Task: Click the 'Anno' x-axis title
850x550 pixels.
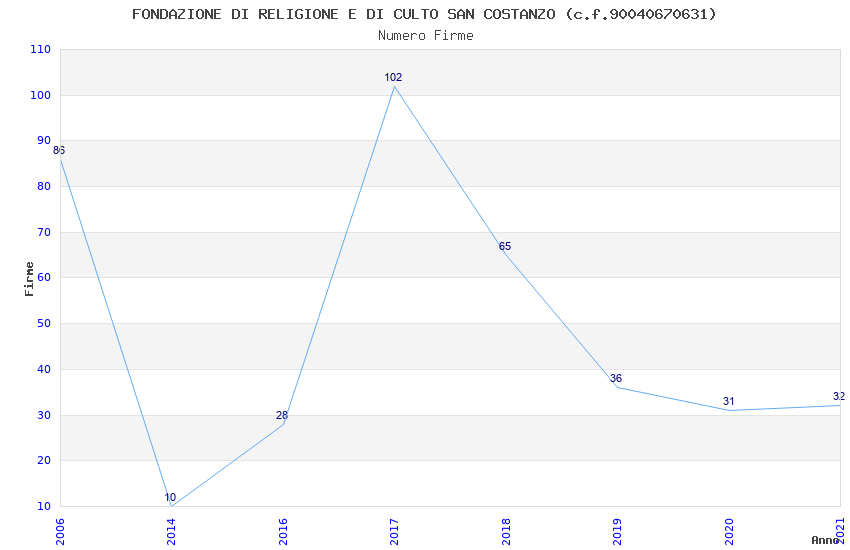Action: (825, 540)
